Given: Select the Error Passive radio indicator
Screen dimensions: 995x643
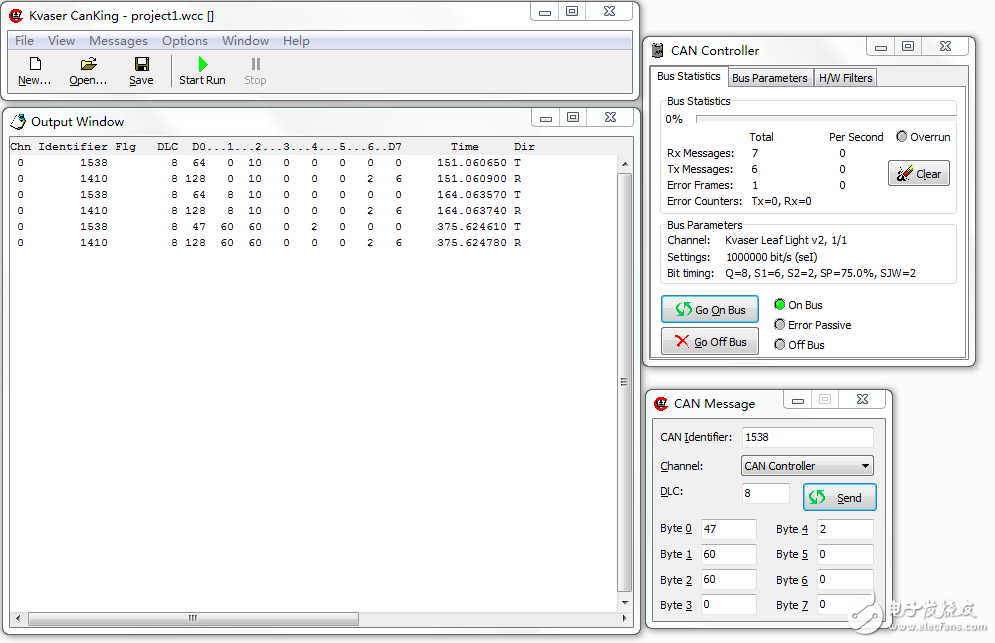Looking at the screenshot, I should (780, 325).
